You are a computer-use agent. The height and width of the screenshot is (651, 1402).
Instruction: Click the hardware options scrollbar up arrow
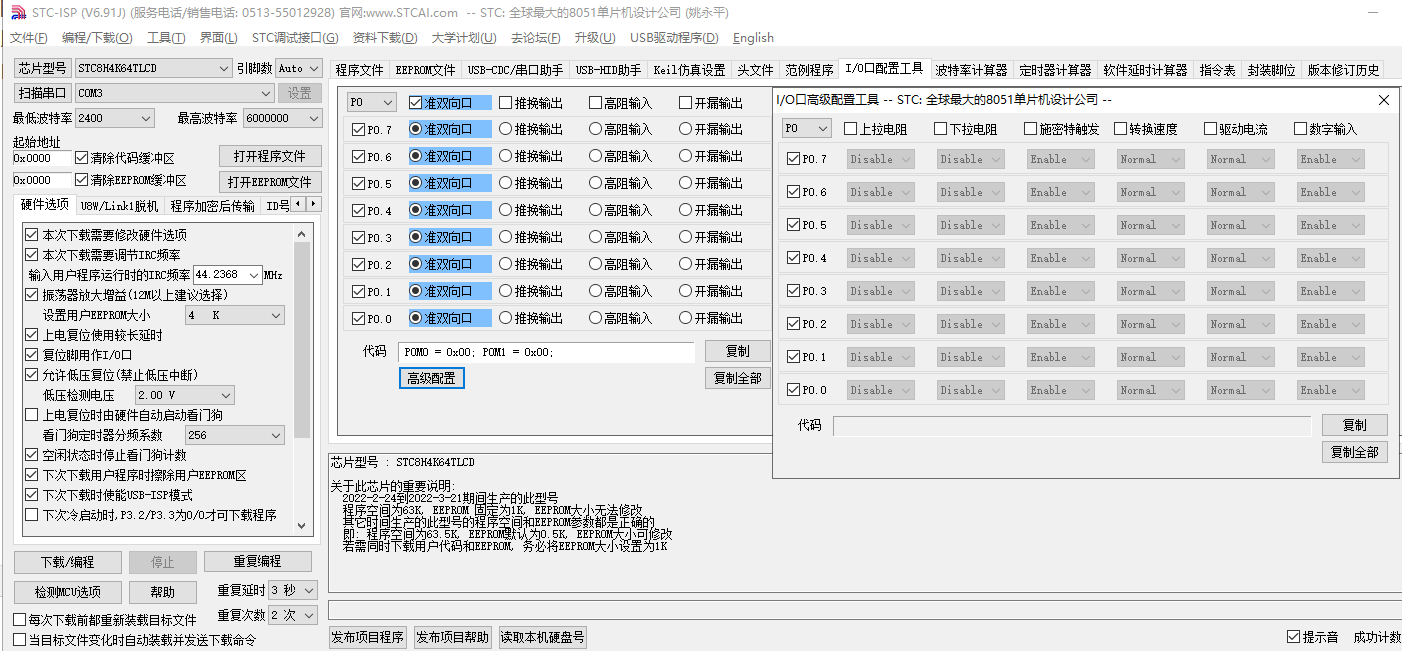tap(303, 234)
